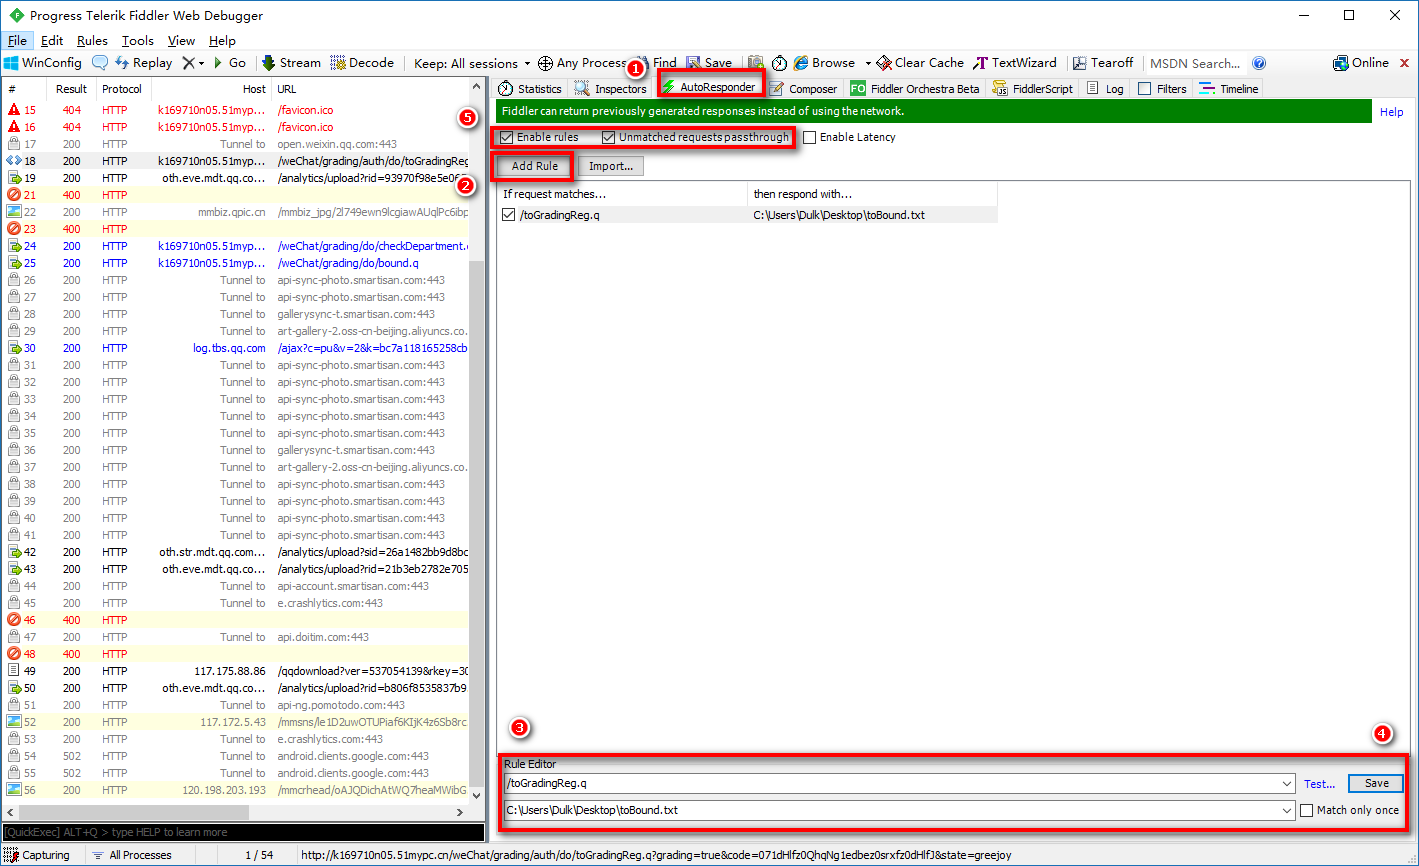
Task: Open the View menu
Action: pyautogui.click(x=181, y=41)
